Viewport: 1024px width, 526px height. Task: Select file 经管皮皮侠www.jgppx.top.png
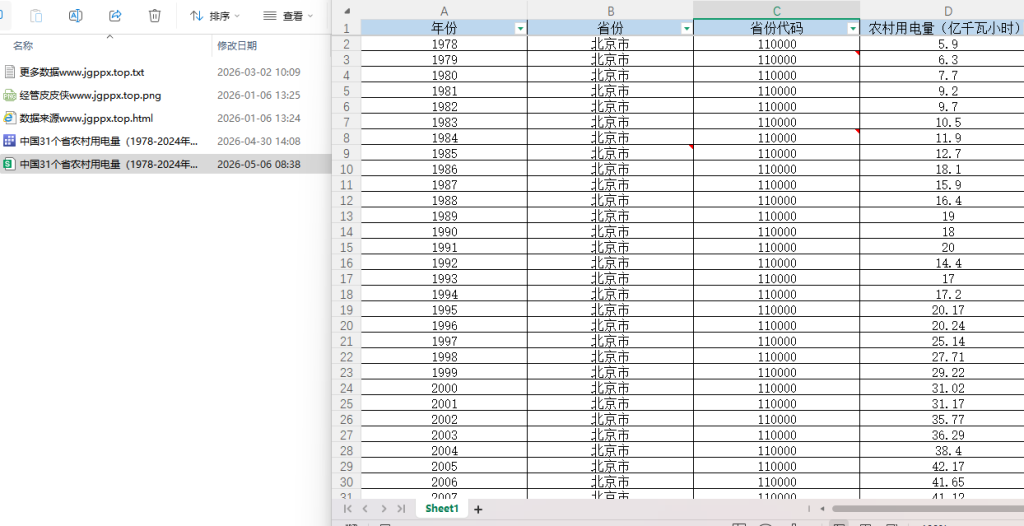pos(90,95)
